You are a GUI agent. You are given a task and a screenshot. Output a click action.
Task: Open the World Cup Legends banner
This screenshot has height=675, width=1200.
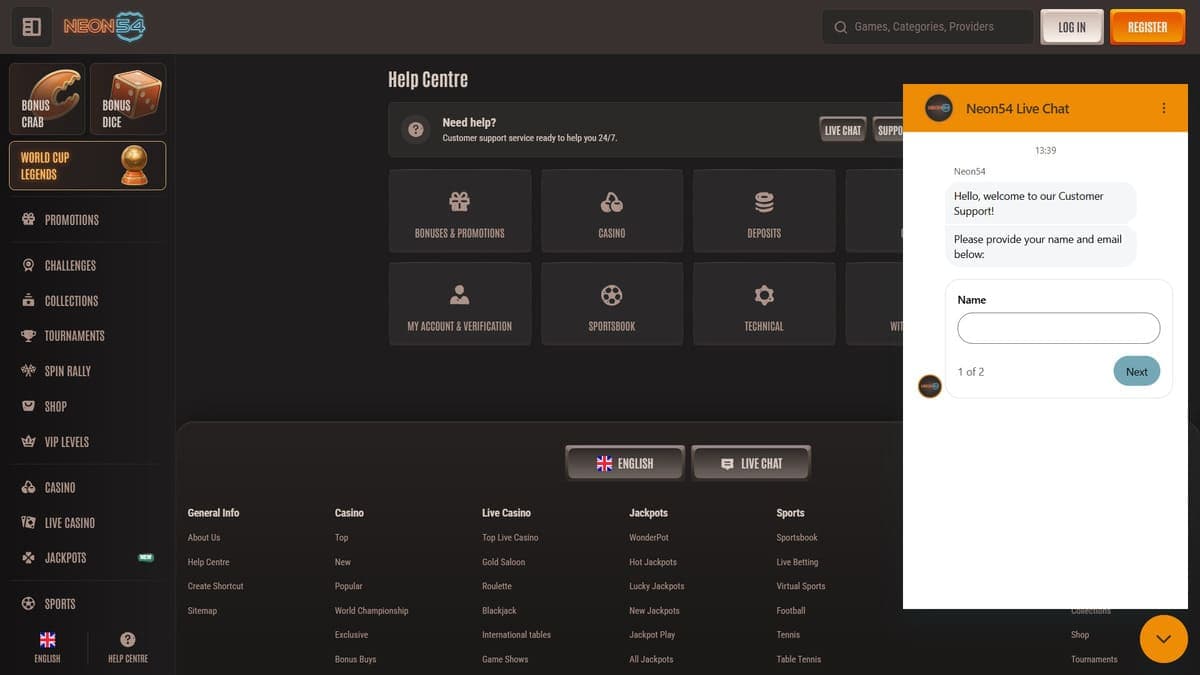pos(88,165)
